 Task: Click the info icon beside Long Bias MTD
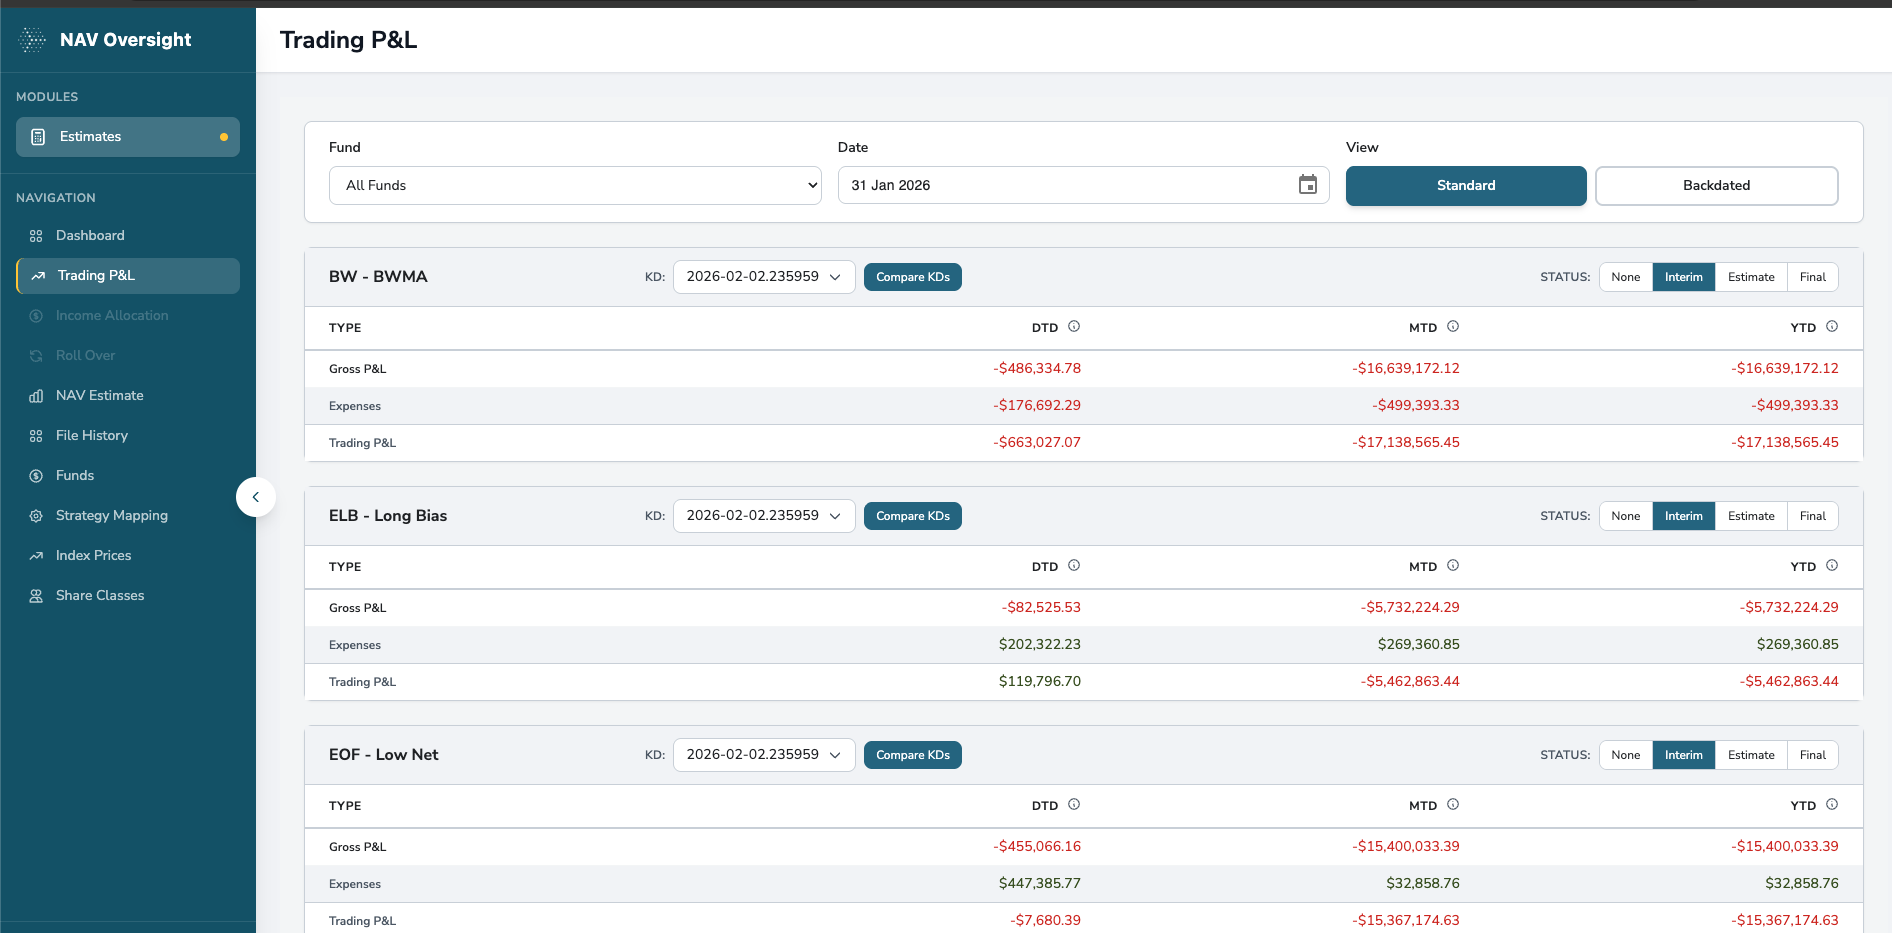click(x=1453, y=566)
